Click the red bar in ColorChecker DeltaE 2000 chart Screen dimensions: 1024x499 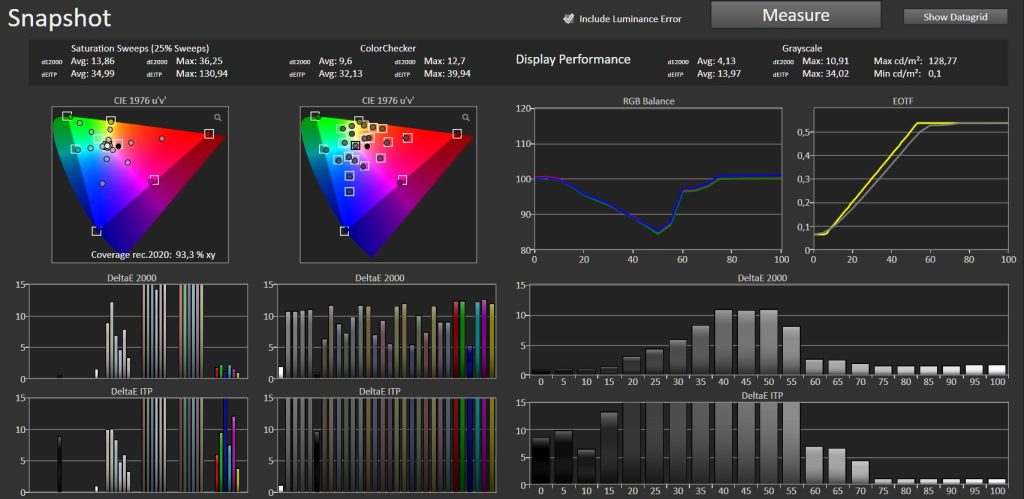tap(456, 340)
